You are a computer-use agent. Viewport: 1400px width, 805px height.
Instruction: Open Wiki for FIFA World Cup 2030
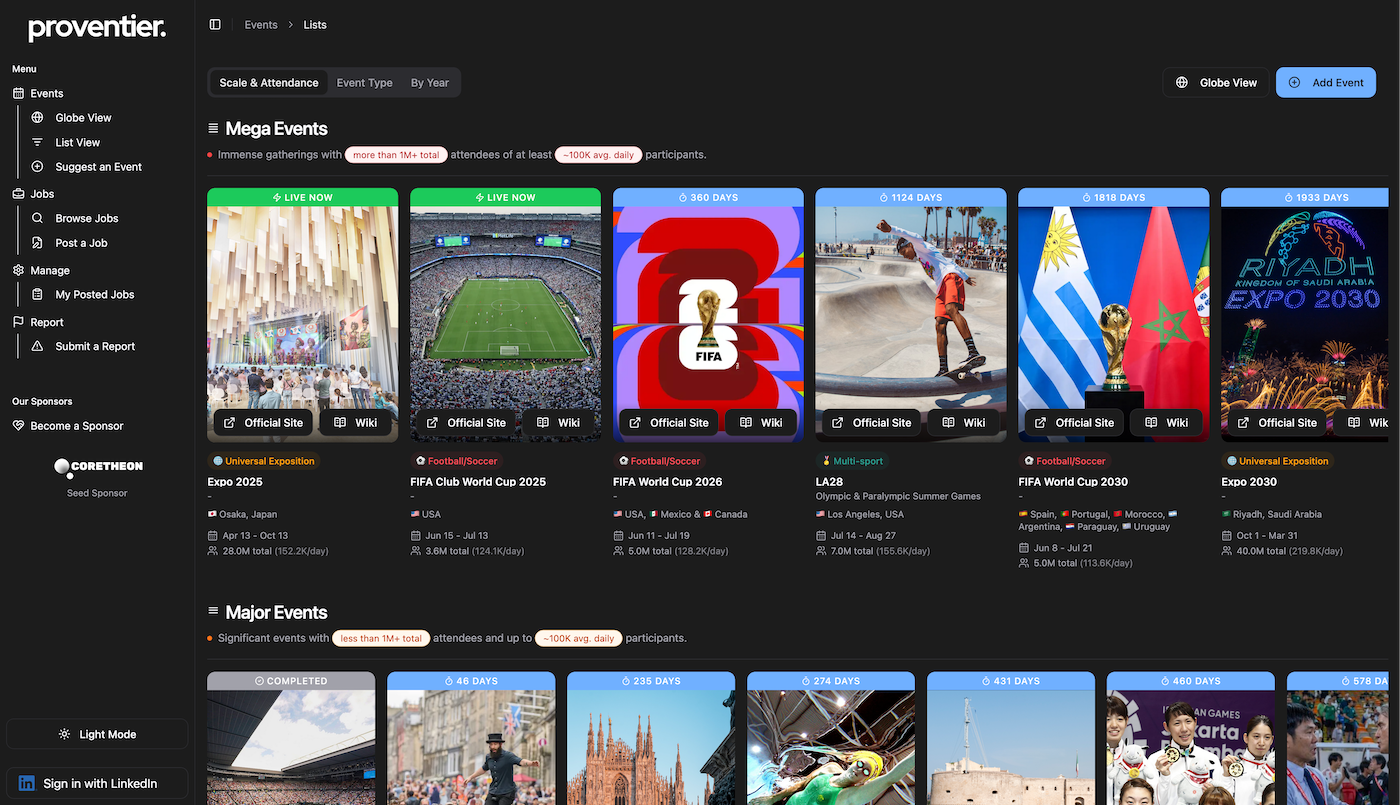pyautogui.click(x=1167, y=423)
